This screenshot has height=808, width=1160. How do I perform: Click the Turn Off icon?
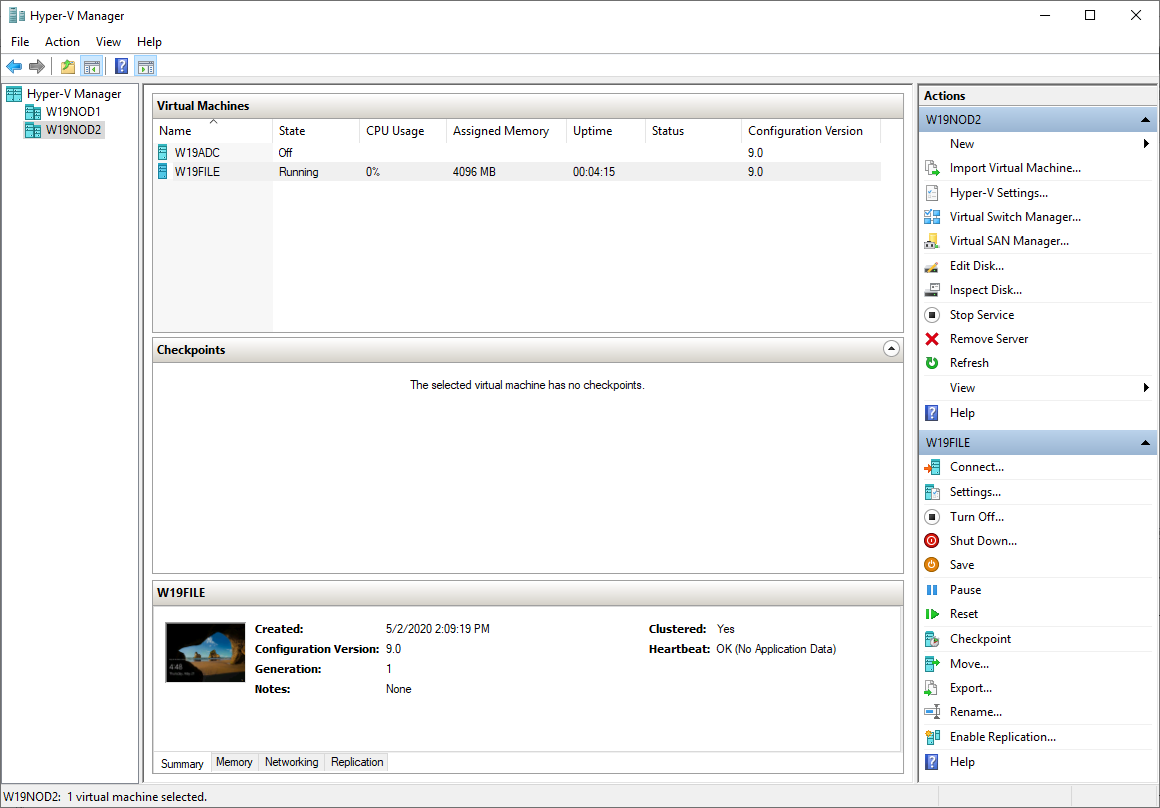932,516
